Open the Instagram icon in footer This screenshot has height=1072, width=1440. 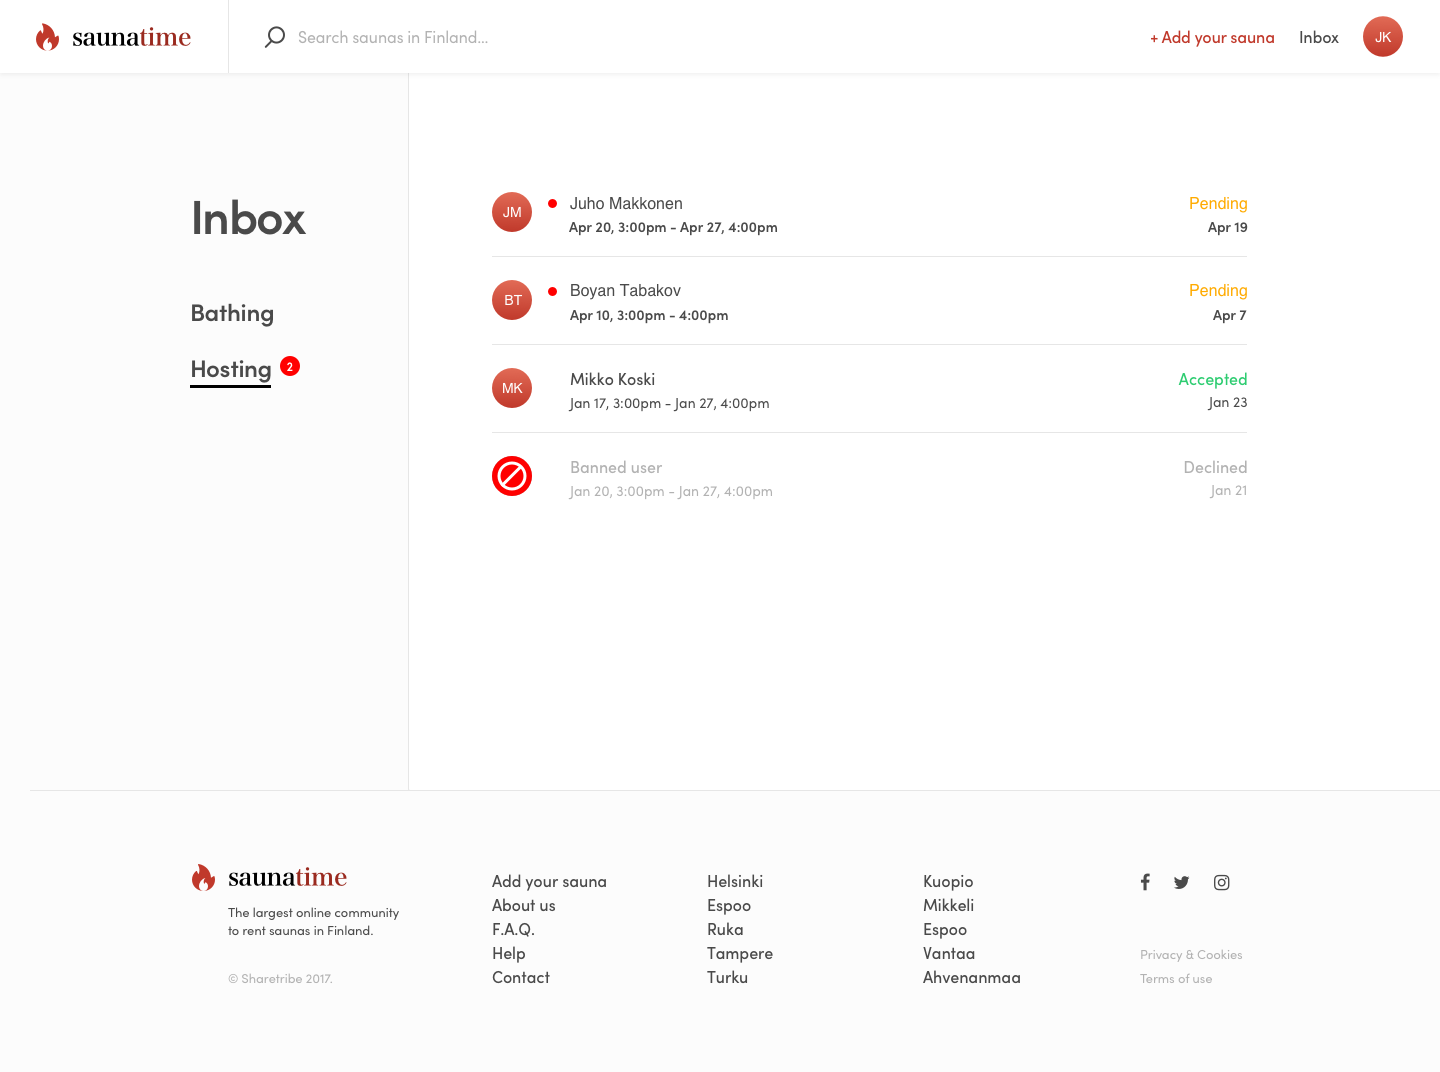1221,882
